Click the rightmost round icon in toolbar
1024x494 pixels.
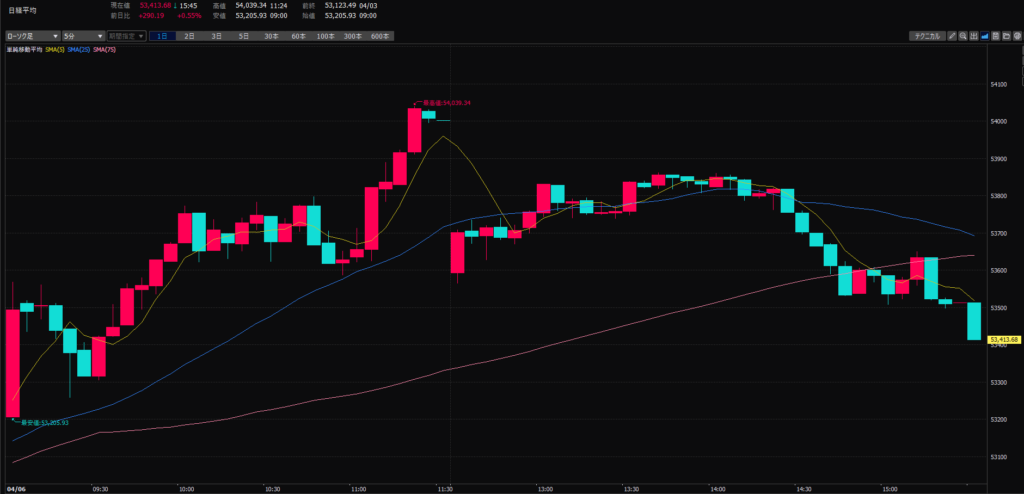[1016, 36]
